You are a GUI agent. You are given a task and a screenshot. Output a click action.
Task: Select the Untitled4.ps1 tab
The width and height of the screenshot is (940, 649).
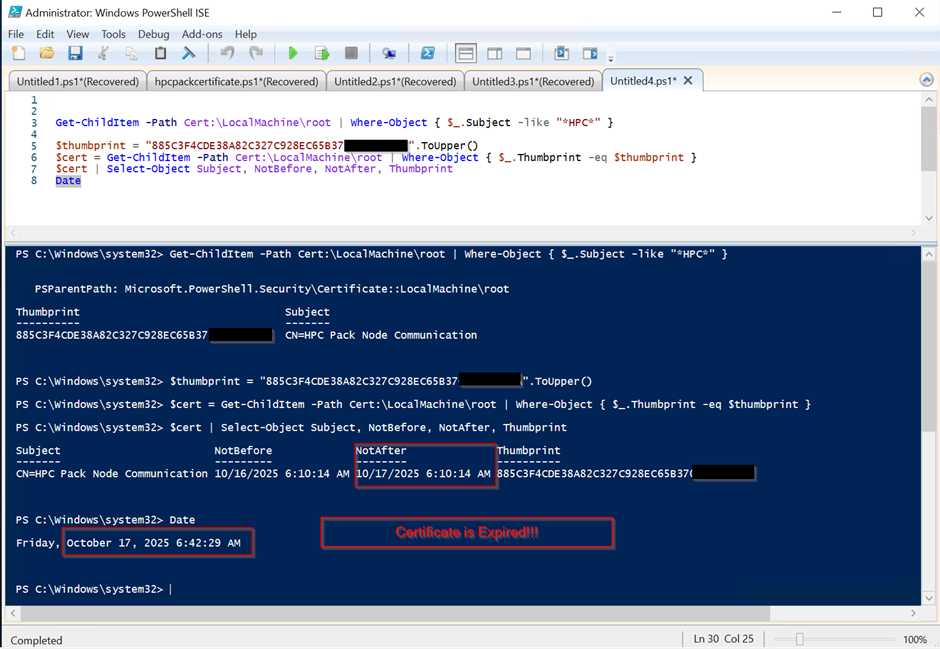(643, 81)
